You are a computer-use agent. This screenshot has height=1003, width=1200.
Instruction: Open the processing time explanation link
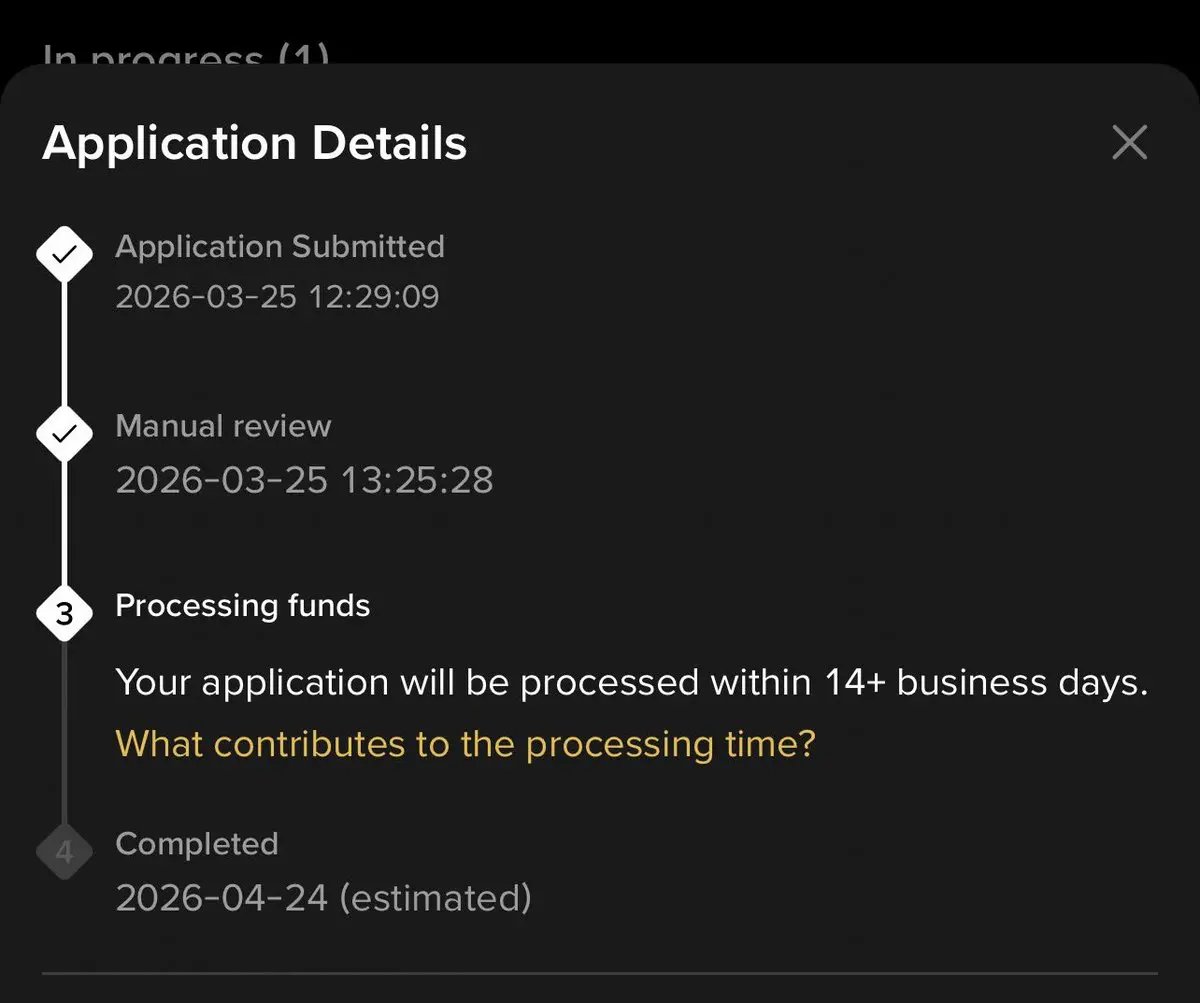[465, 744]
